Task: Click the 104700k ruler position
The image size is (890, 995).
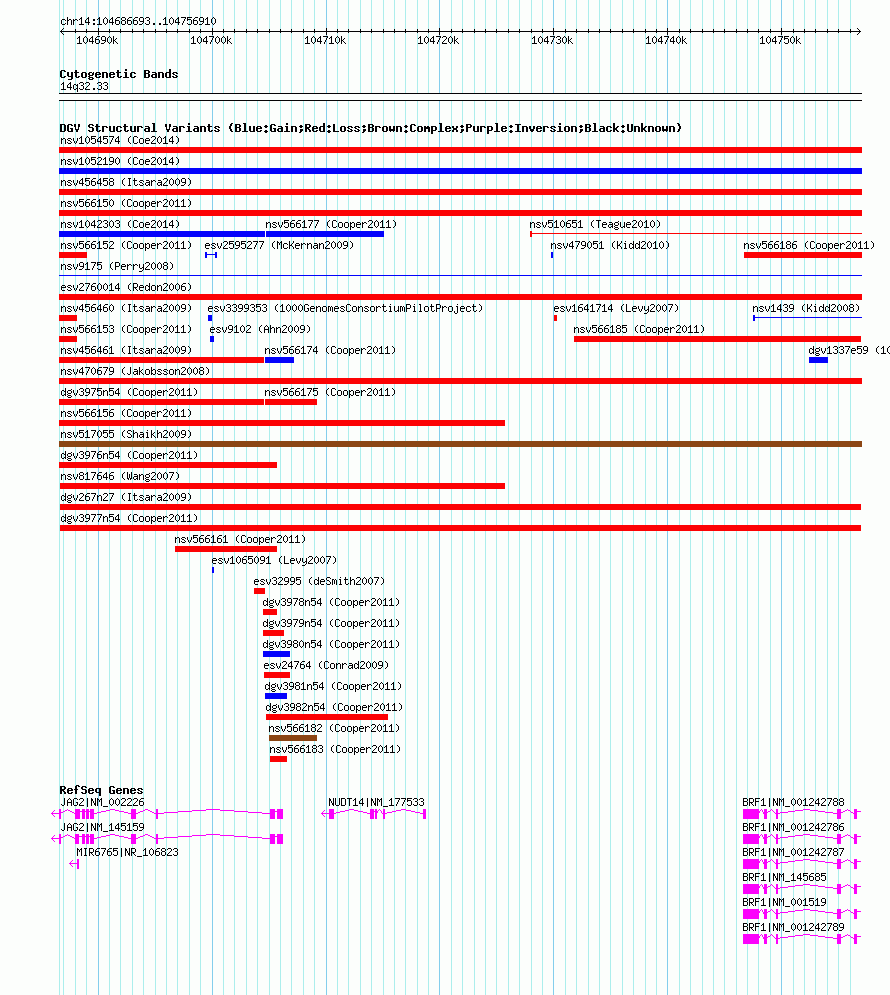Action: [211, 40]
